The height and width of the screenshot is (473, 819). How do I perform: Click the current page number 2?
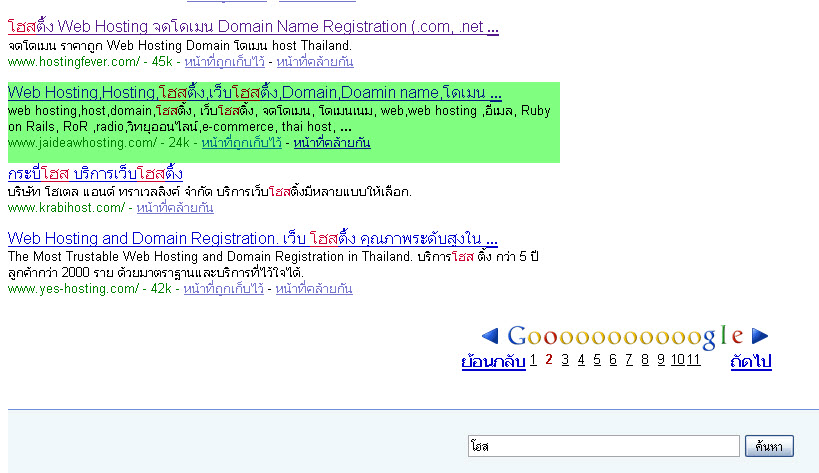pyautogui.click(x=549, y=360)
